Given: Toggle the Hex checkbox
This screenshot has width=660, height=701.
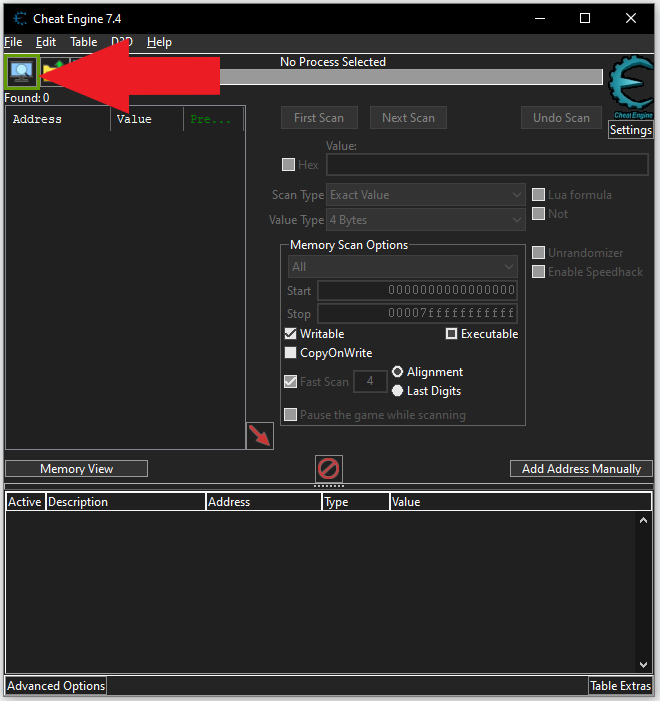Looking at the screenshot, I should point(288,165).
